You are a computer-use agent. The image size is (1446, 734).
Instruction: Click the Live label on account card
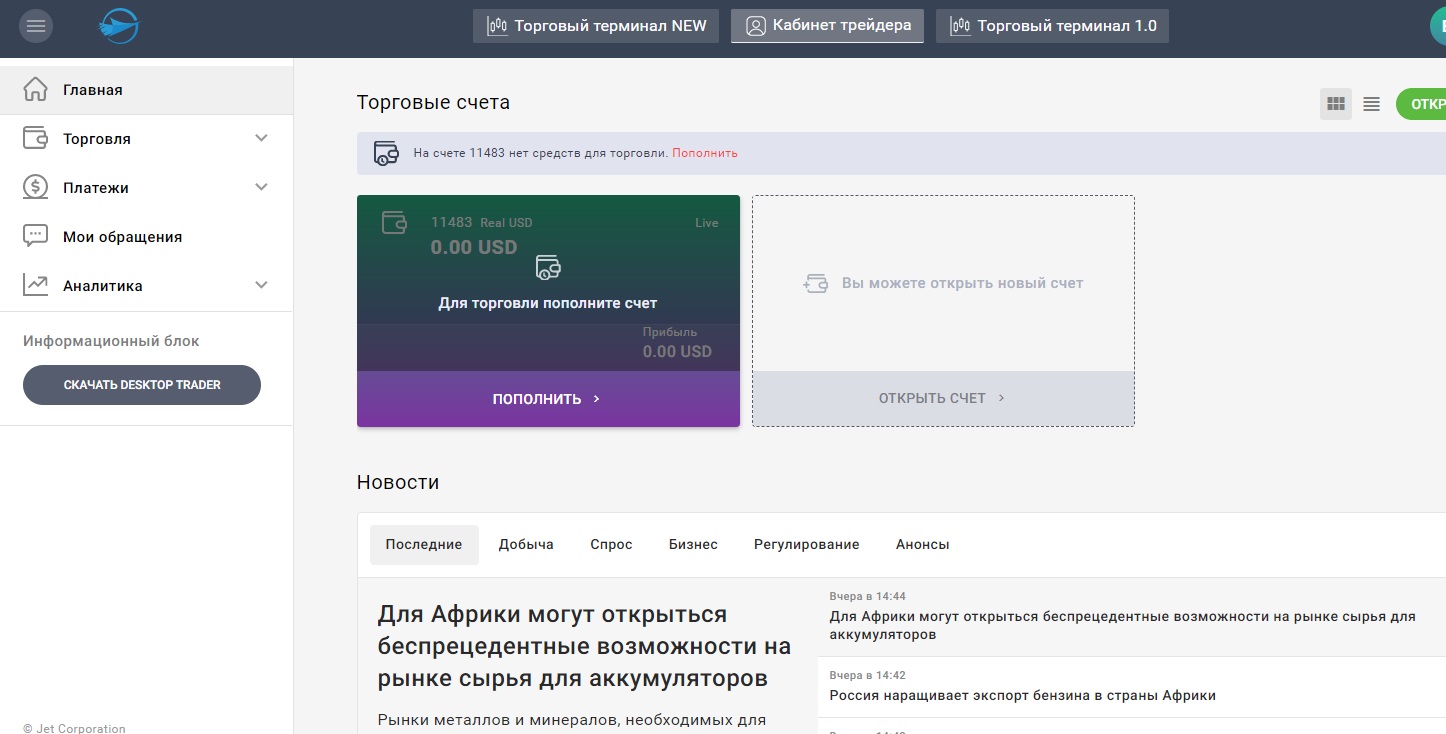pos(707,223)
